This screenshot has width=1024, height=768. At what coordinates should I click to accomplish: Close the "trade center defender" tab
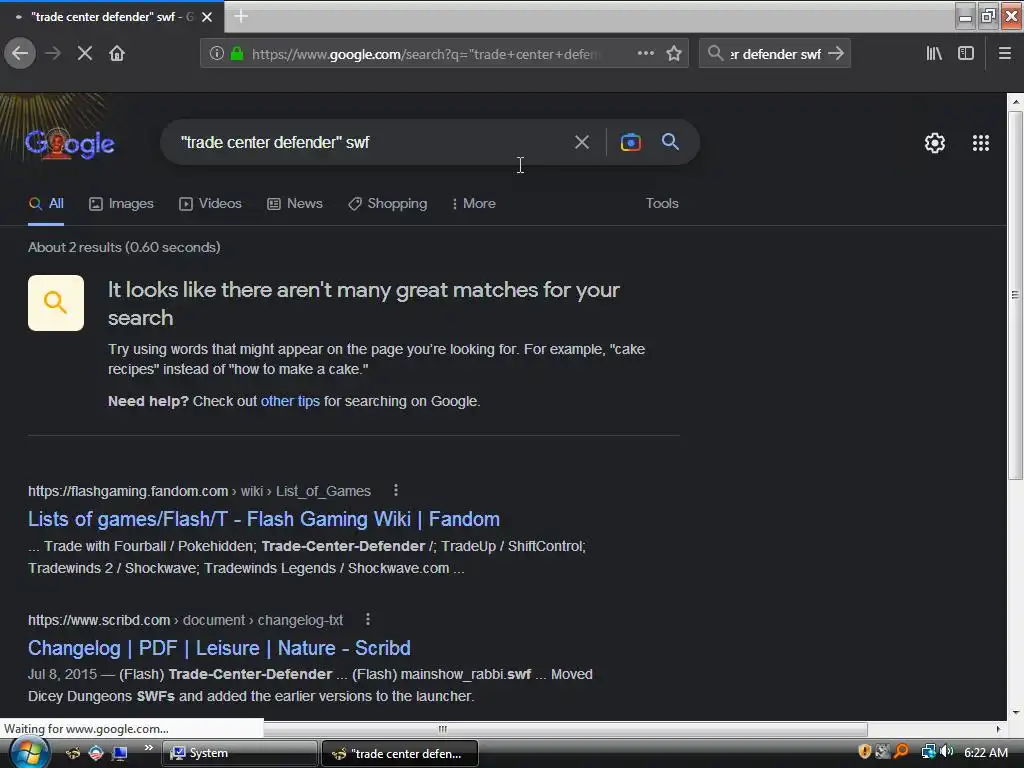pyautogui.click(x=207, y=17)
